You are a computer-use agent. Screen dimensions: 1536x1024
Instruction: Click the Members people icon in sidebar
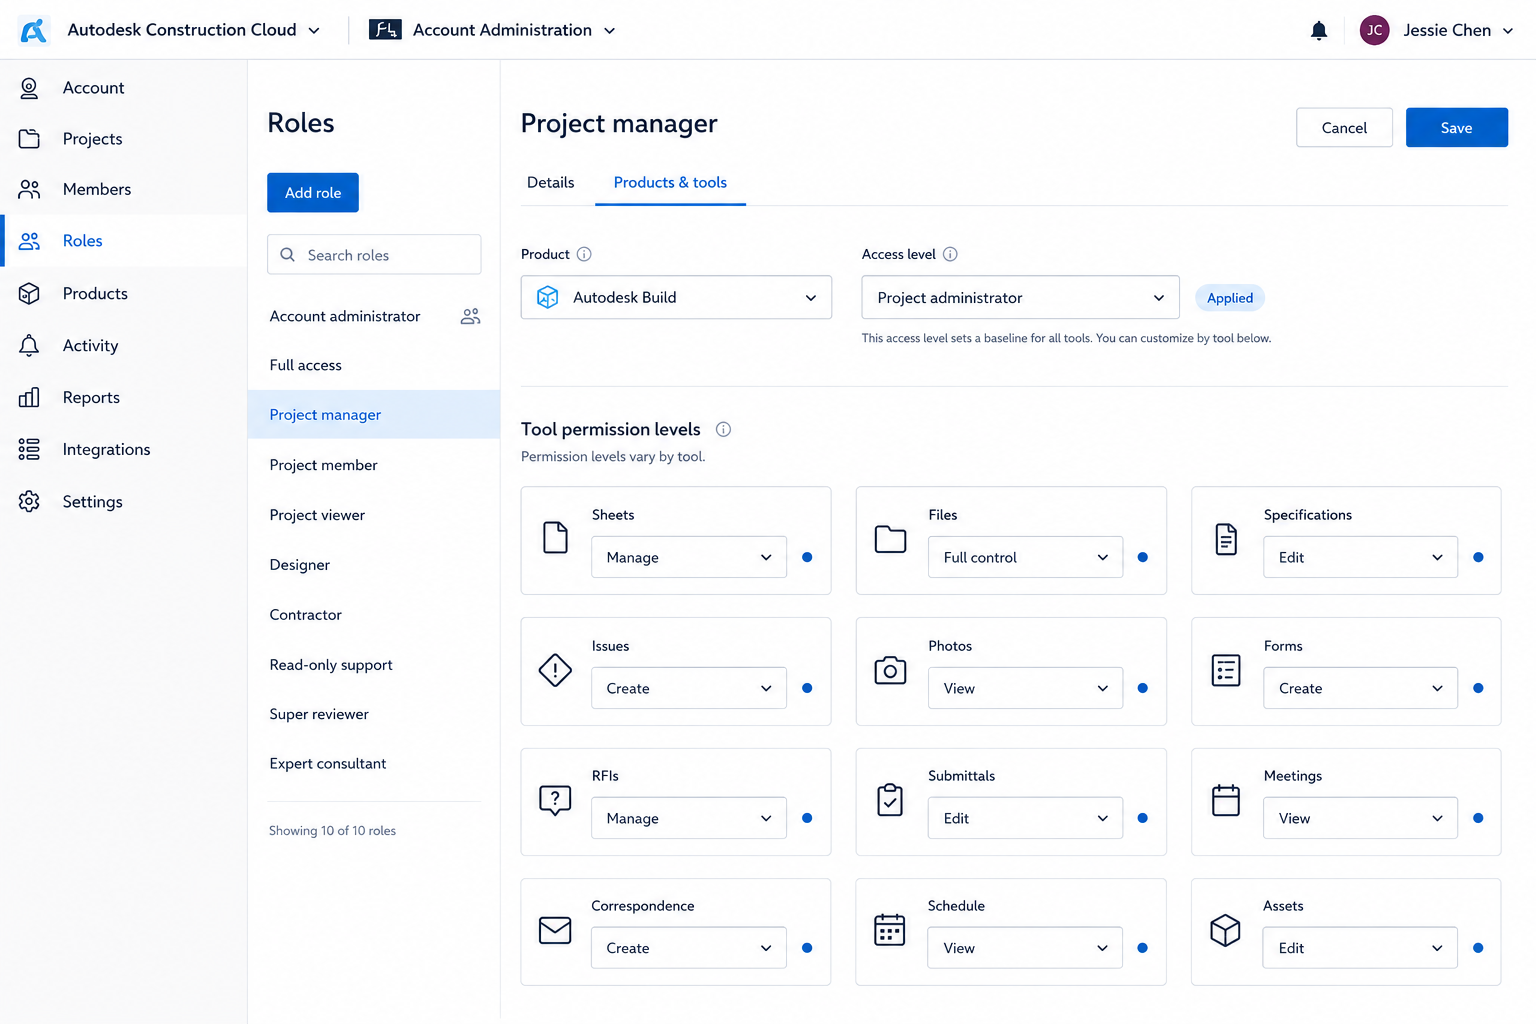tap(29, 189)
